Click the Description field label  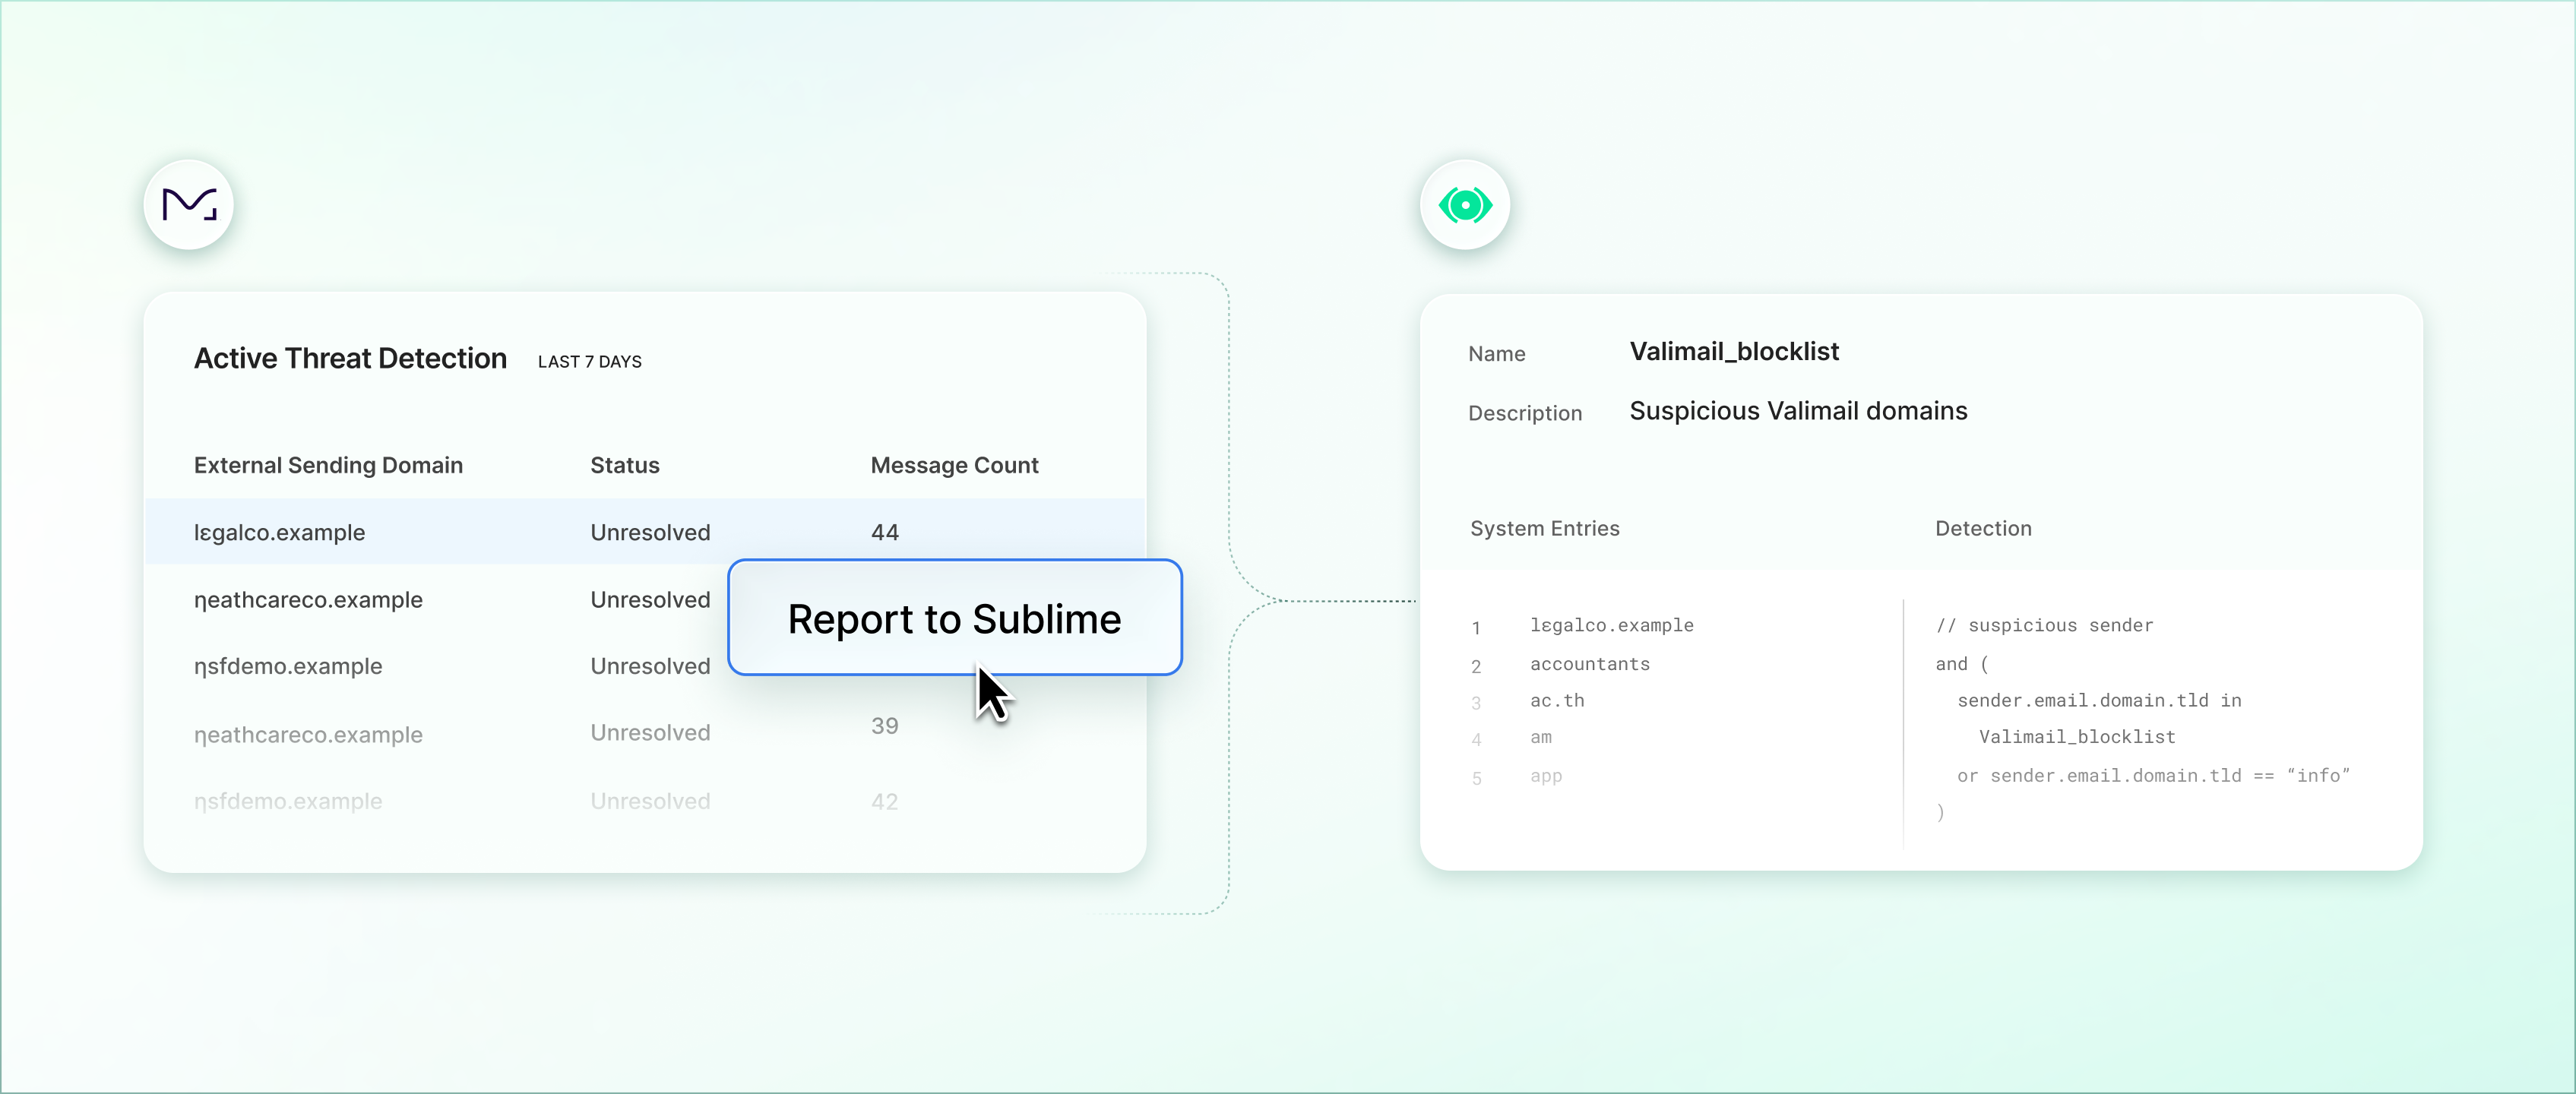pyautogui.click(x=1525, y=413)
